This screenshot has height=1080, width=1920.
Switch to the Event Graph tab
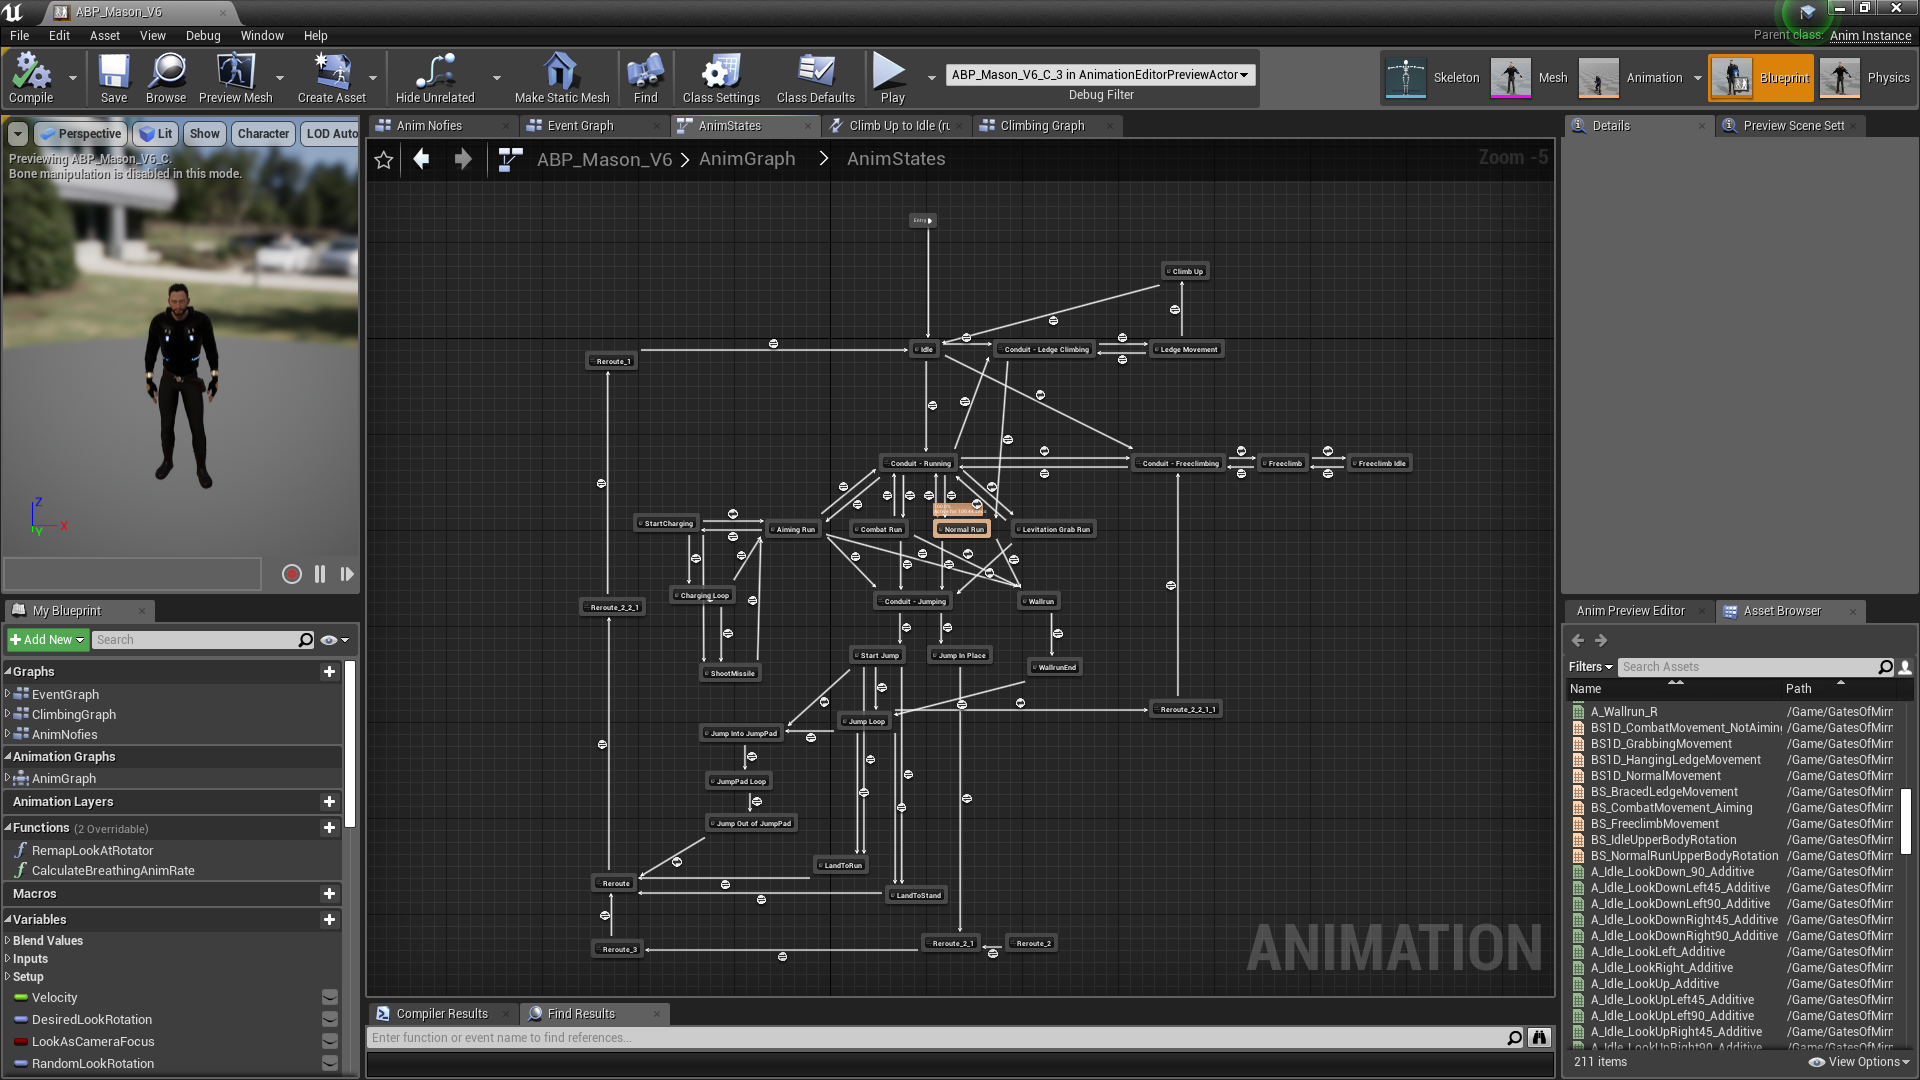click(580, 126)
